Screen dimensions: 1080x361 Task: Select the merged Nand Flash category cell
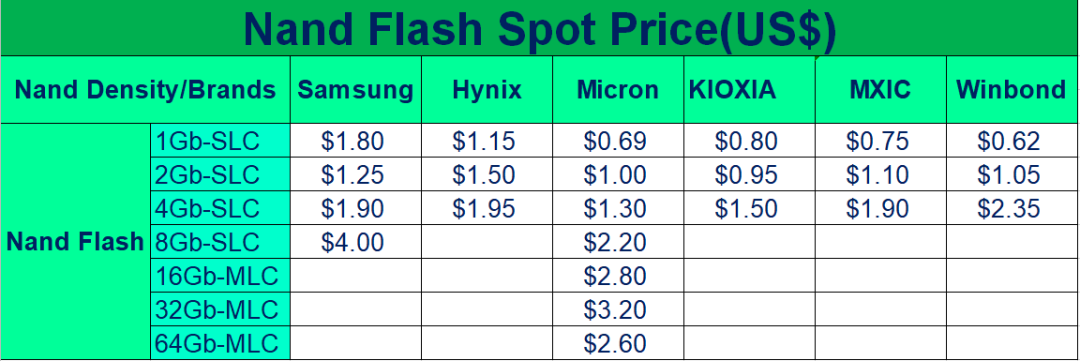[76, 242]
